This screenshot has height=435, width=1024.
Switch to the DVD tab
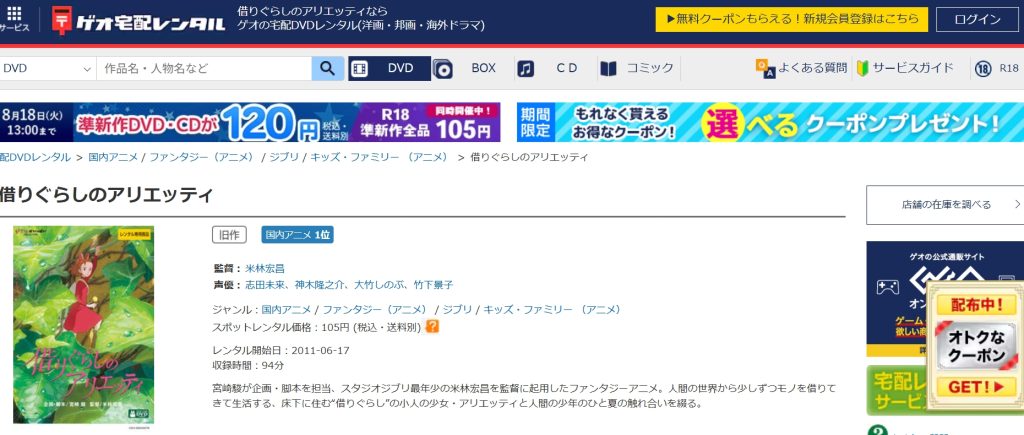(x=389, y=68)
